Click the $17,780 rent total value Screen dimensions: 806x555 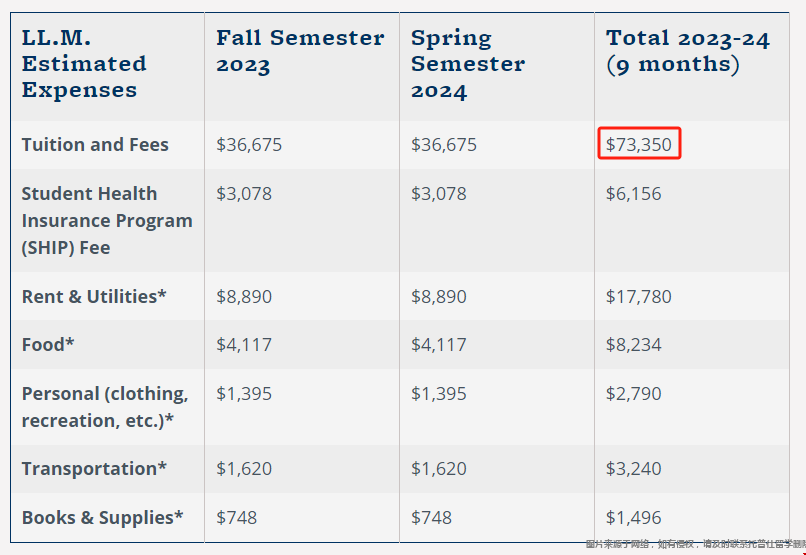coord(638,297)
